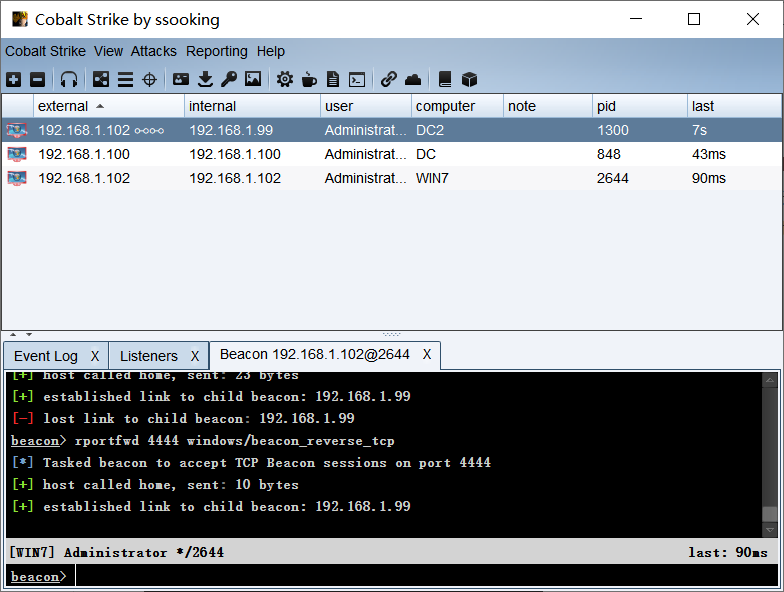Image resolution: width=784 pixels, height=592 pixels.
Task: Open the Reporting menu
Action: pyautogui.click(x=216, y=52)
